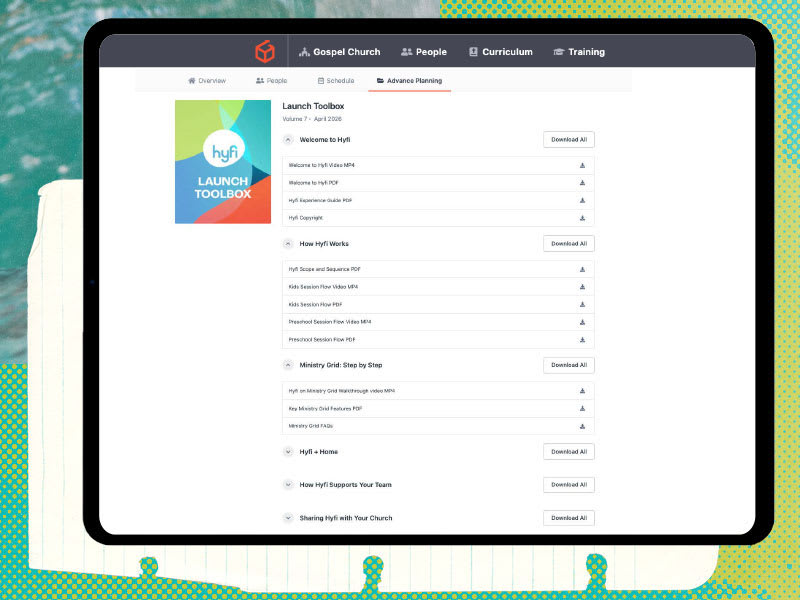Download the Preschool Session Flow Video MP4
The image size is (800, 600).
point(582,322)
